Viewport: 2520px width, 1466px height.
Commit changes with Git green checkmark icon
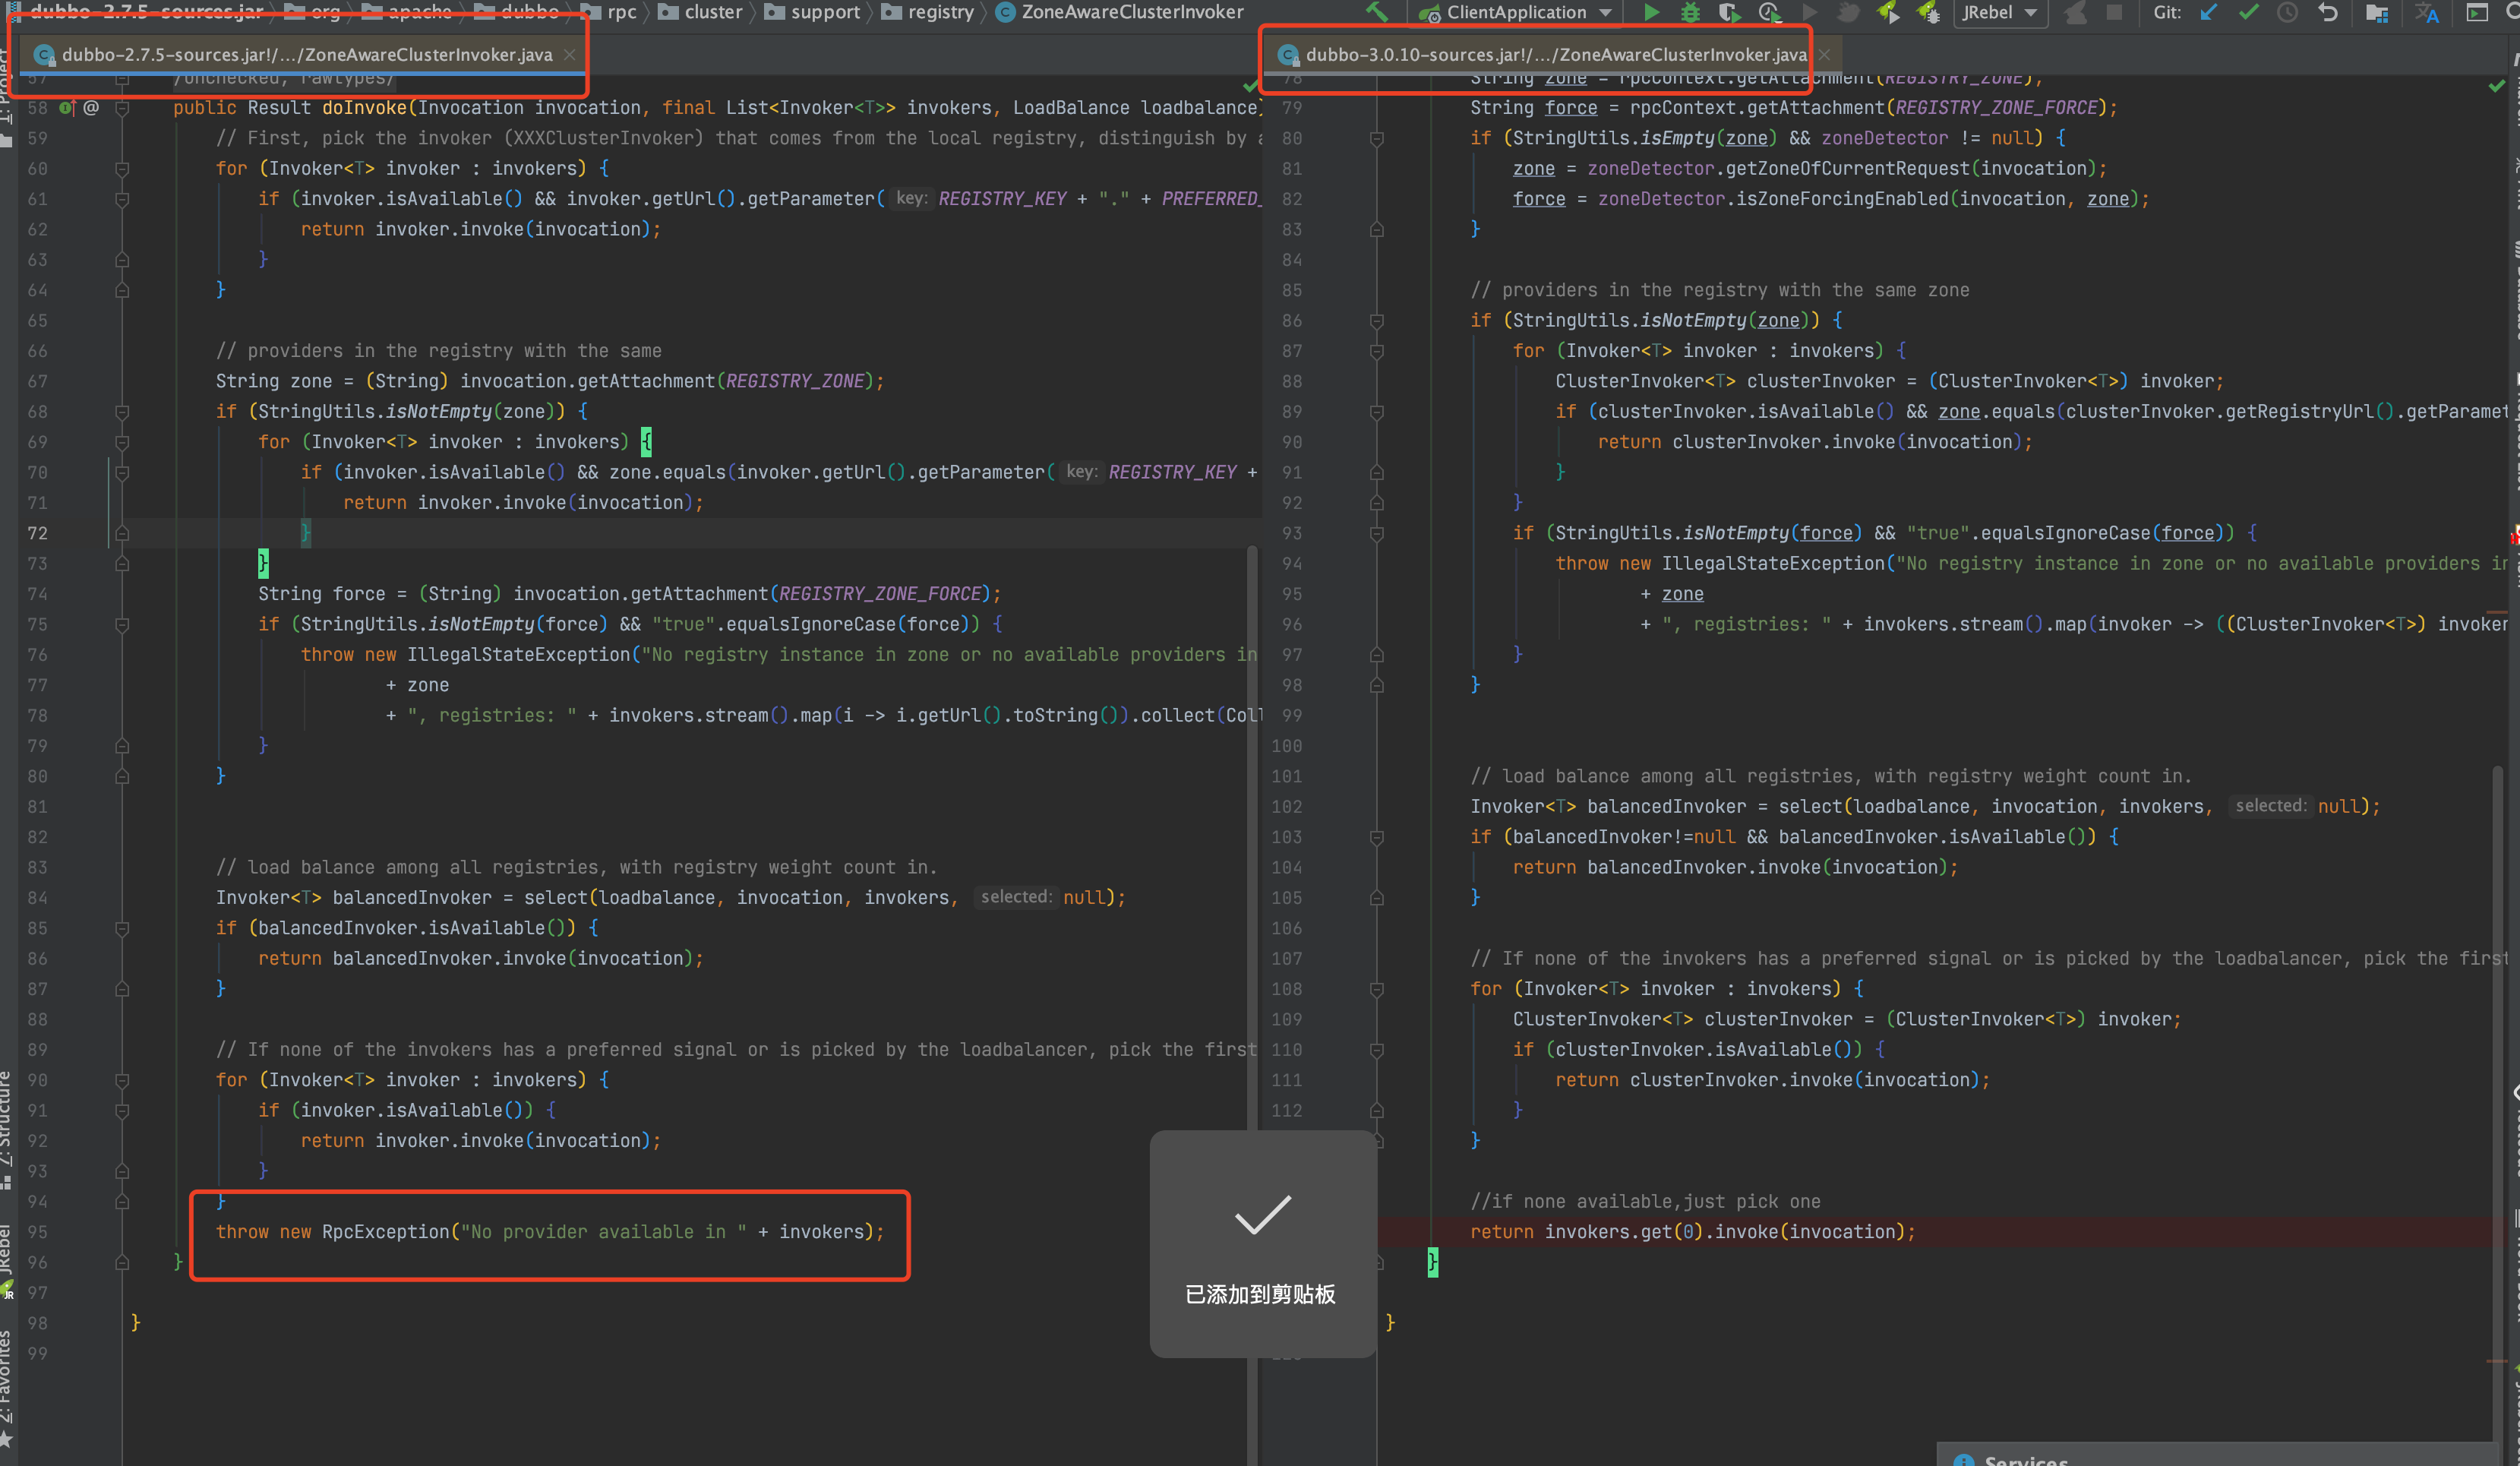click(x=2249, y=12)
